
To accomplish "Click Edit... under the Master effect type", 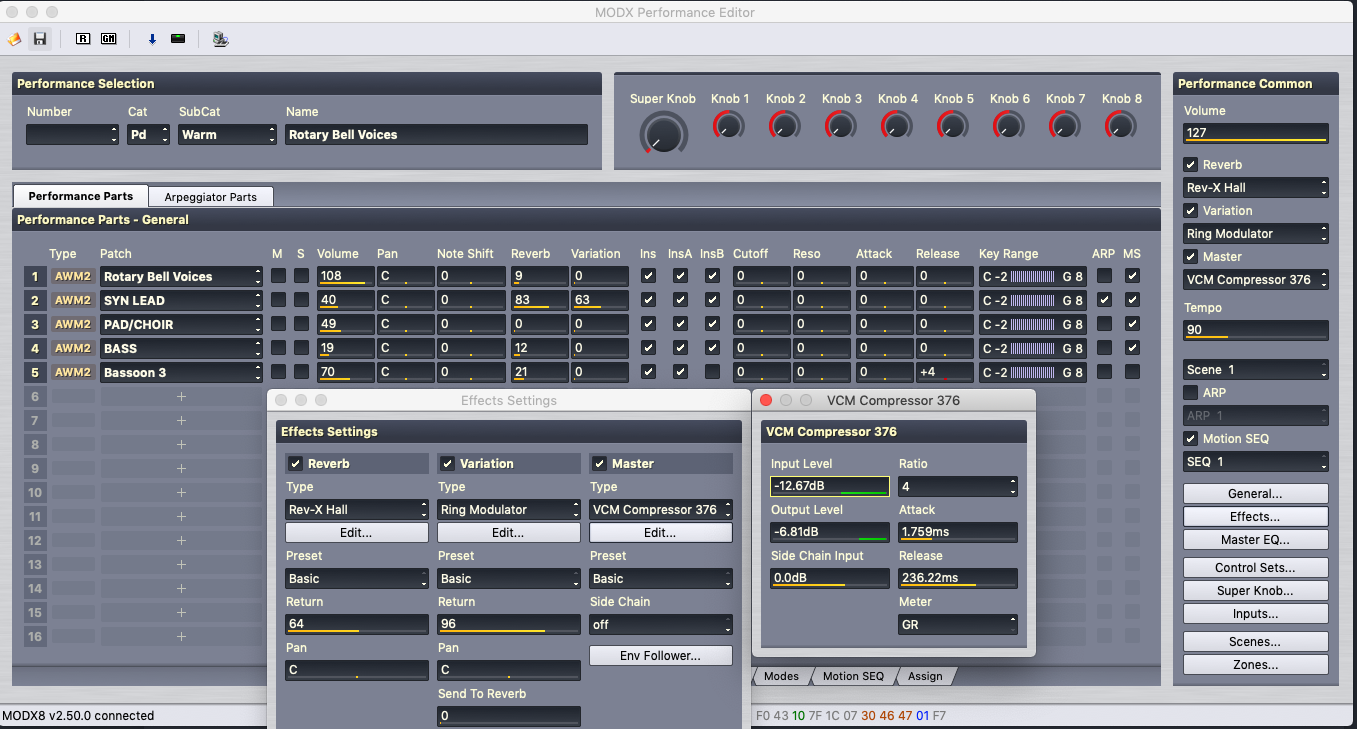I will [661, 533].
